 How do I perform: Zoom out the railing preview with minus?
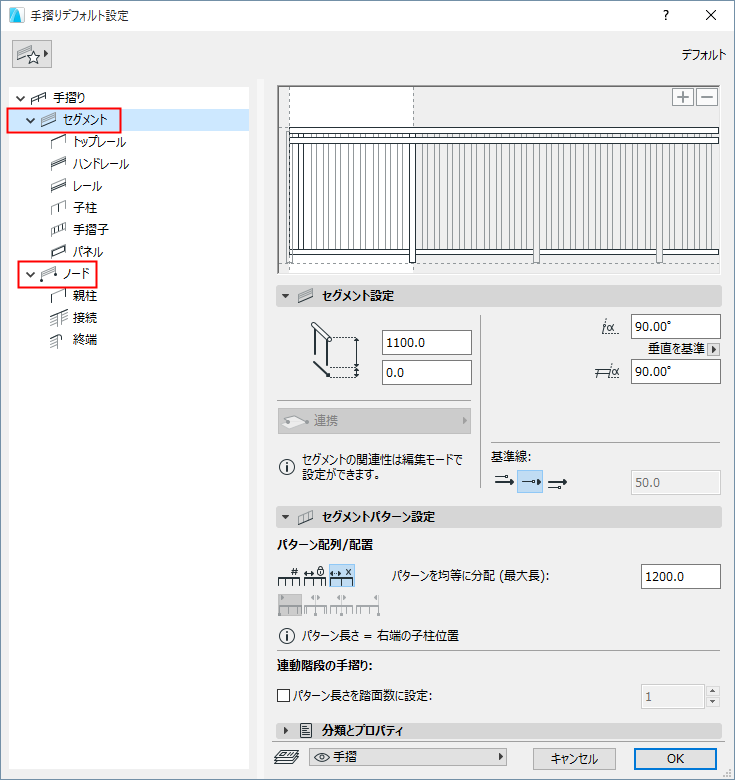(x=707, y=97)
